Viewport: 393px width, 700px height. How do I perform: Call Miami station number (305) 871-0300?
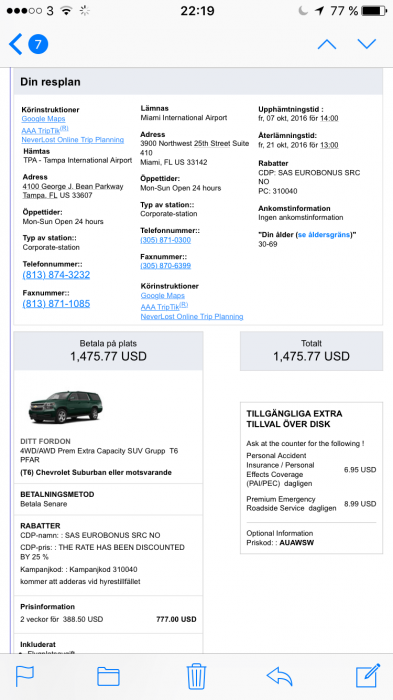(x=166, y=240)
